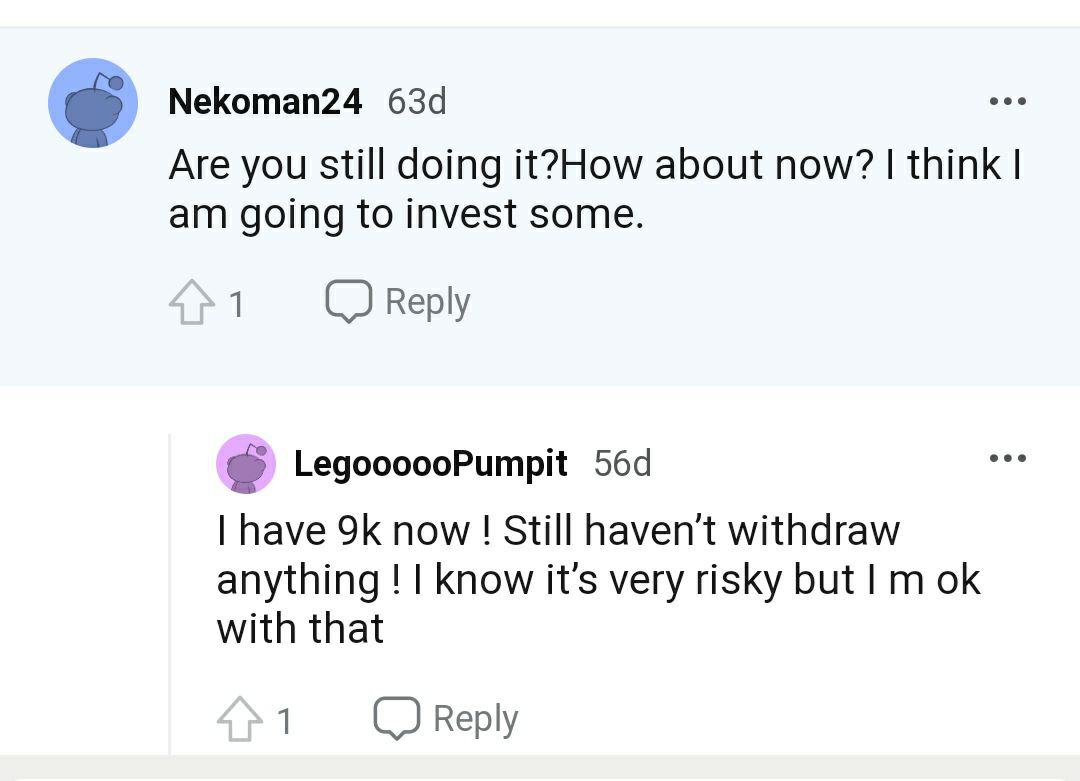Screen dimensions: 1080x781
Task: Click the Reply label under Nekoman24's comment
Action: (x=428, y=302)
